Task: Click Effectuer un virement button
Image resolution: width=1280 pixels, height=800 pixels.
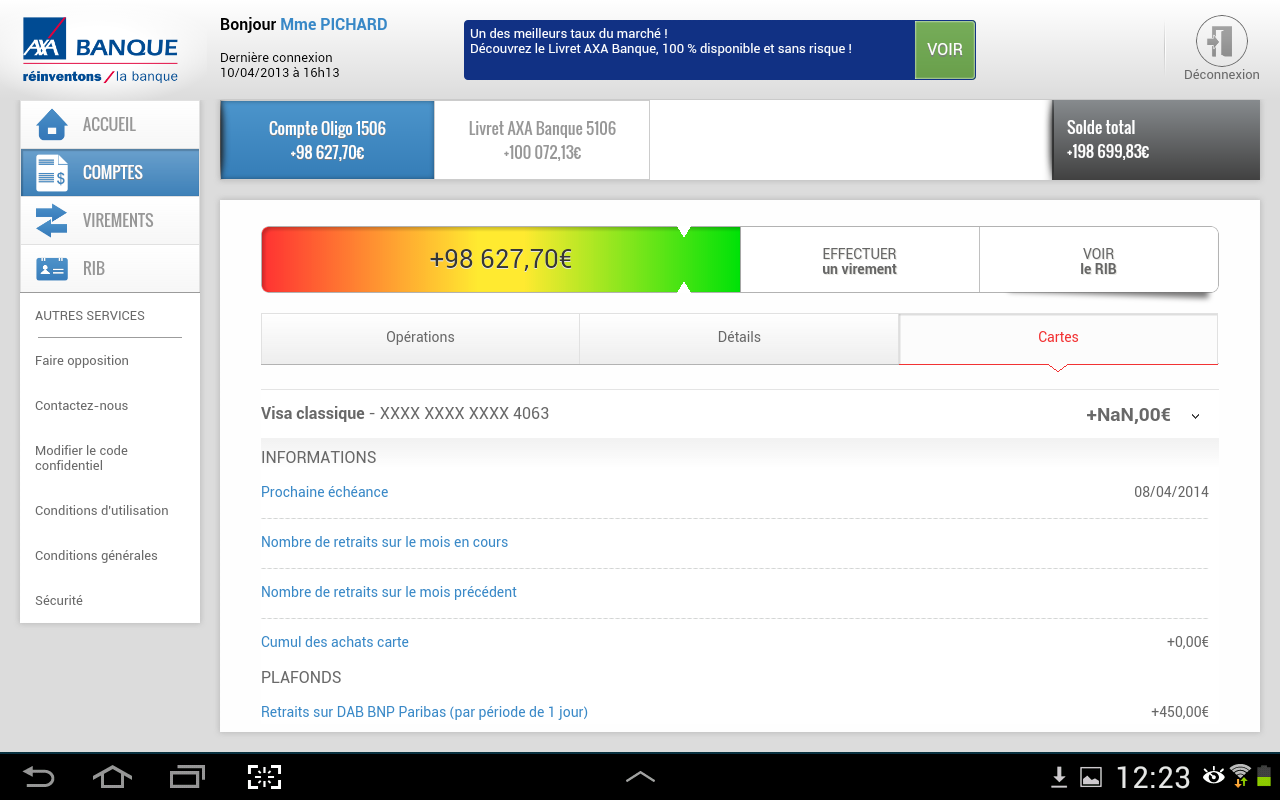Action: (859, 261)
